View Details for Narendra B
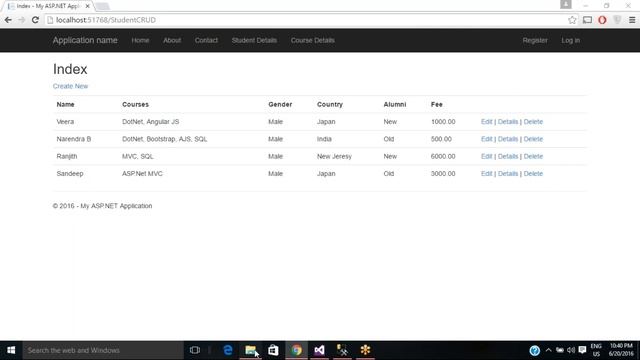The width and height of the screenshot is (640, 360). (x=508, y=139)
